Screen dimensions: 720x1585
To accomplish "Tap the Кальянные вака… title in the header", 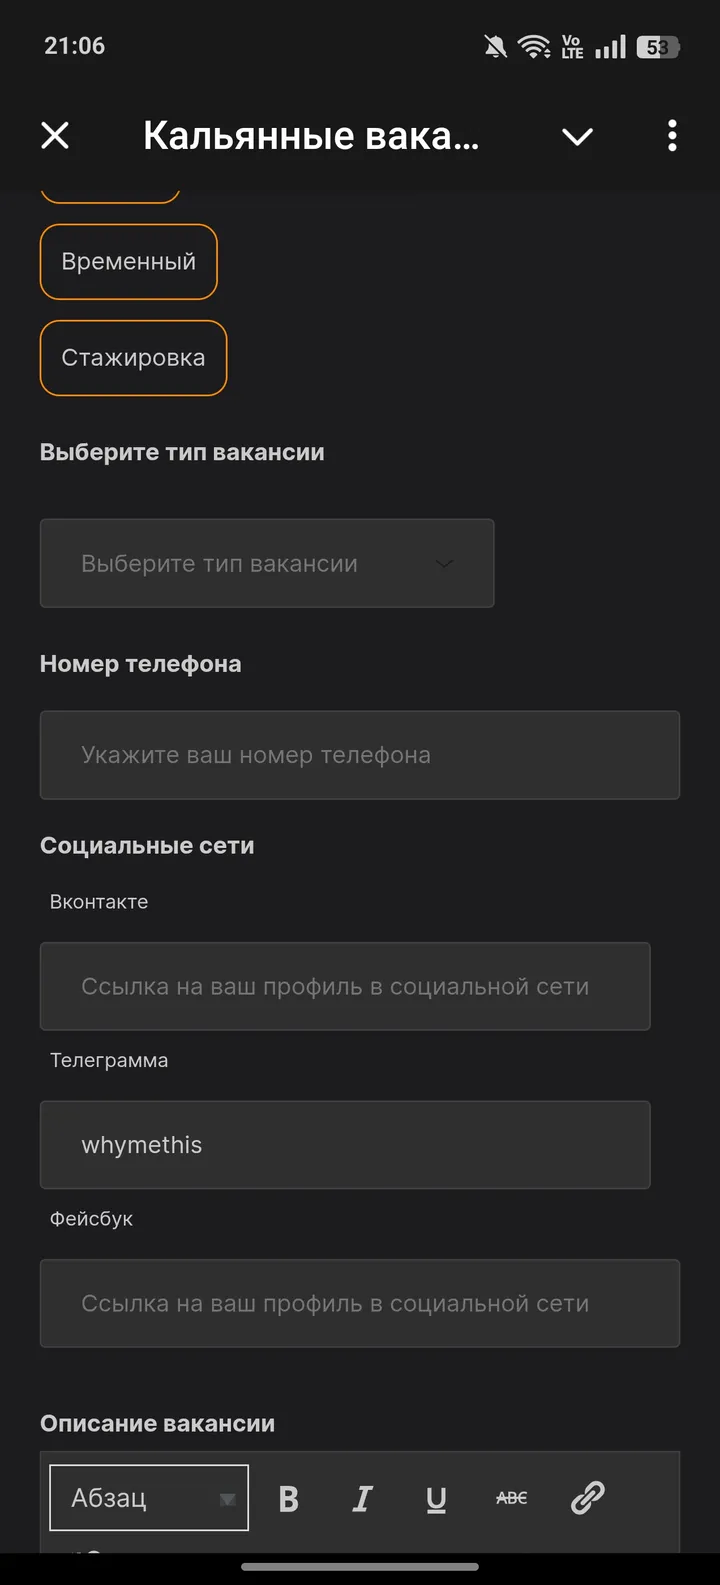I will click(310, 135).
